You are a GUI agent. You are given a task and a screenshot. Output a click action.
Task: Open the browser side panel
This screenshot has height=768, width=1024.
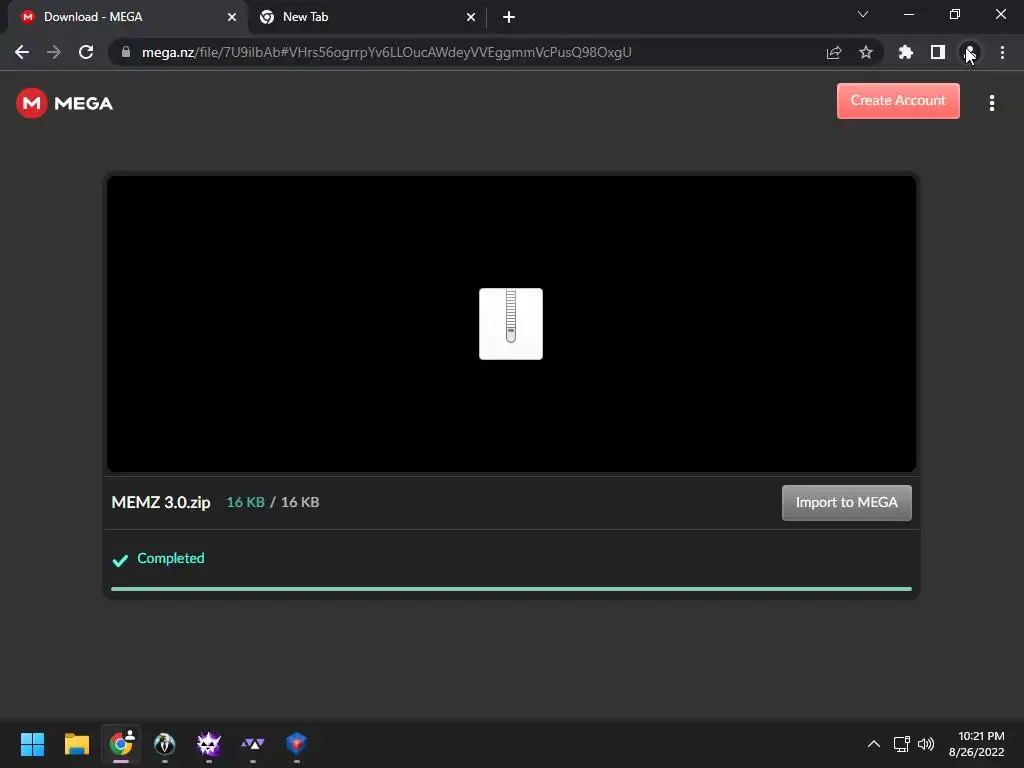point(938,52)
